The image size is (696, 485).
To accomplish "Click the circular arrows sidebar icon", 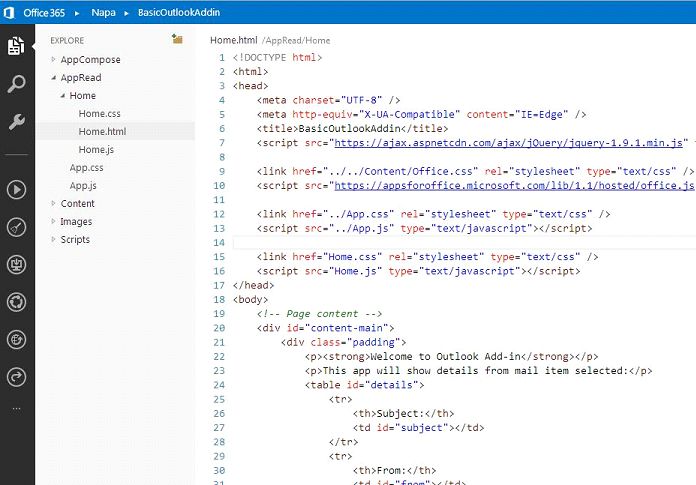I will [16, 302].
